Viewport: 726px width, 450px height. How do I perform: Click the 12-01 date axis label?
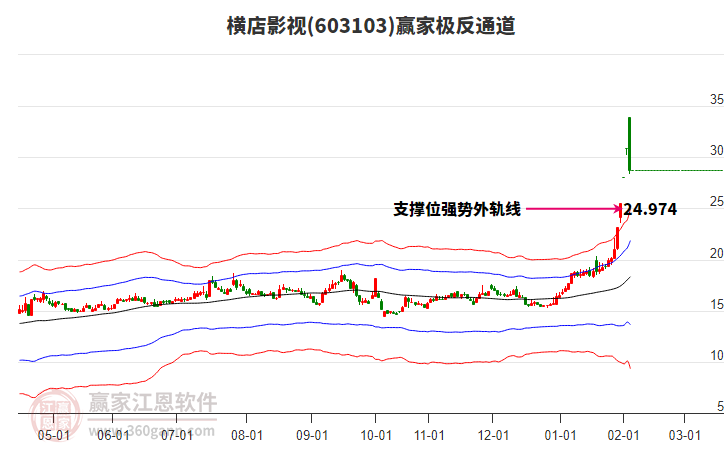tap(493, 436)
